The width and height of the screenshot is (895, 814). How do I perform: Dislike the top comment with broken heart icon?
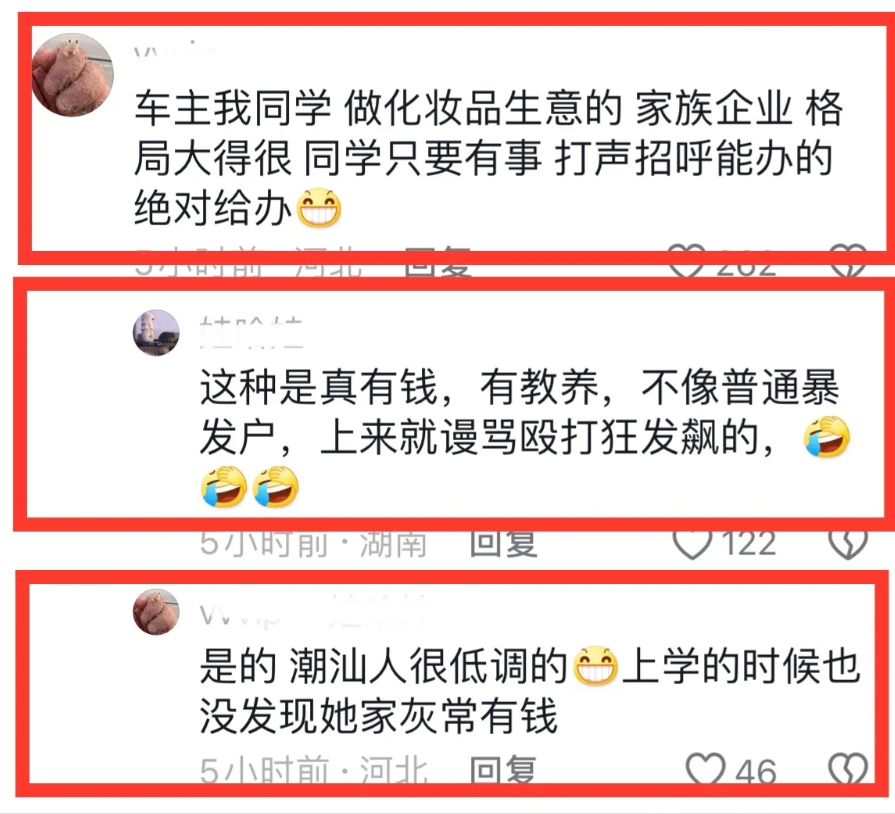point(848,261)
